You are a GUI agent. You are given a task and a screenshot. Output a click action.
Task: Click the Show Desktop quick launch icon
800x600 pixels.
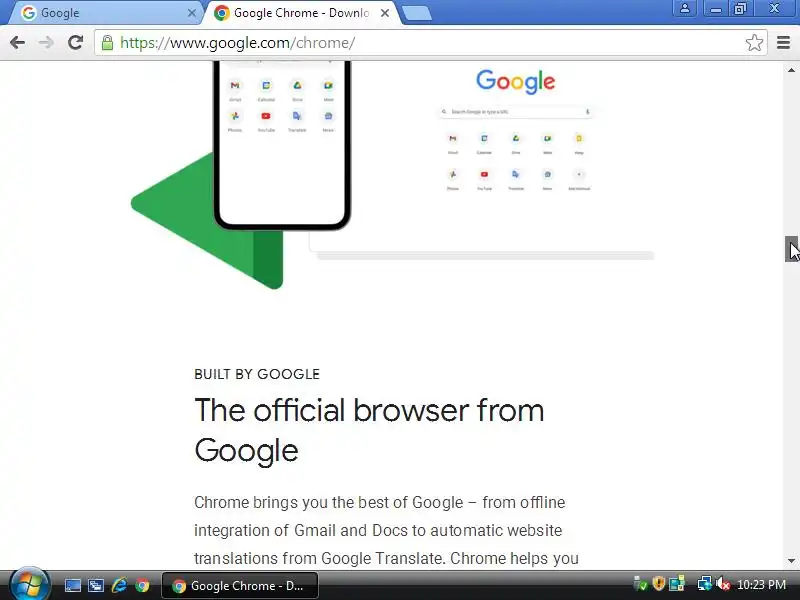pos(72,585)
